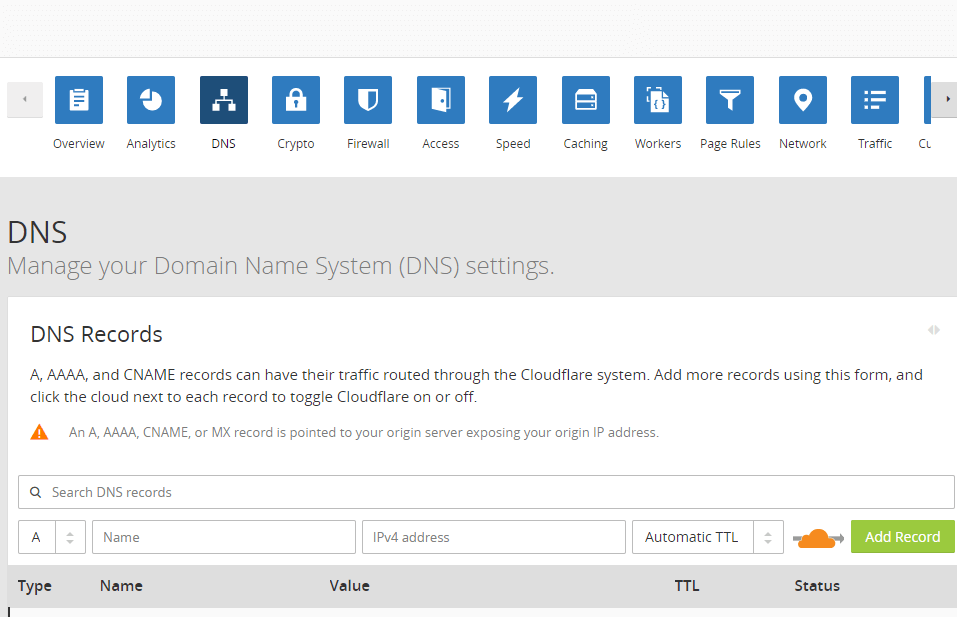957x617 pixels.
Task: Open the Analytics pie chart icon
Action: pos(151,99)
